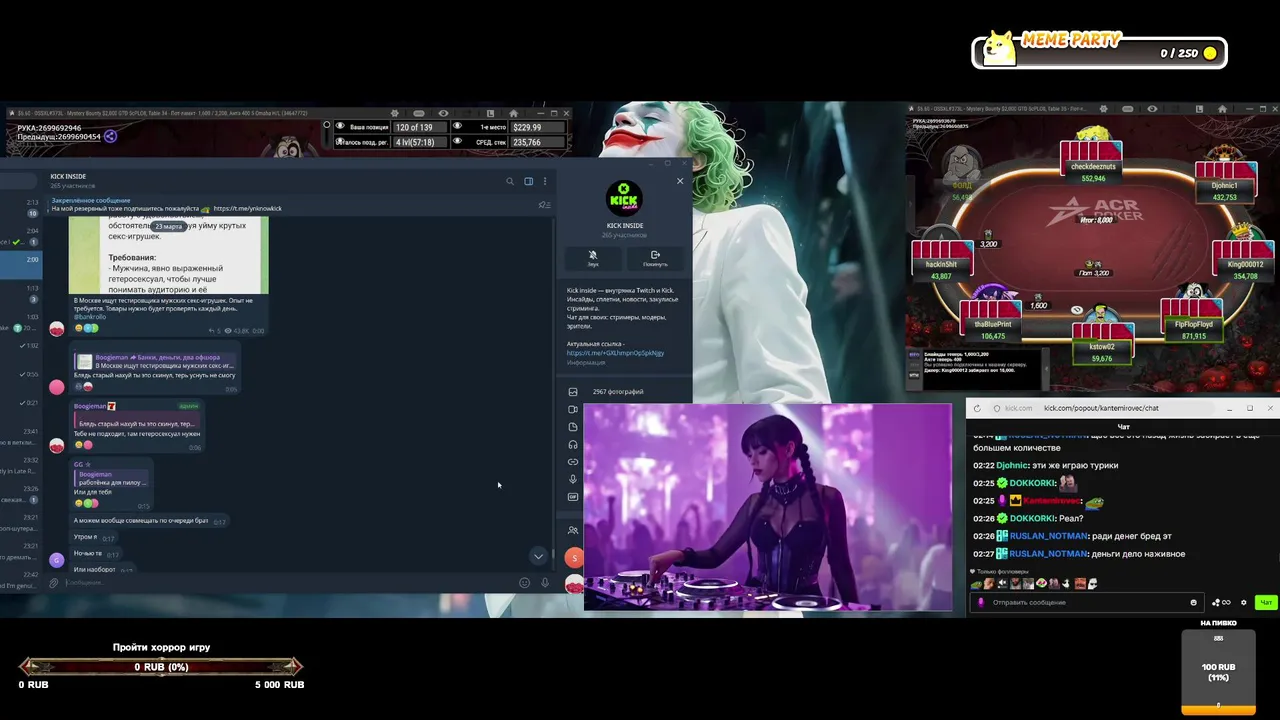Click the attach file paperclip icon
The width and height of the screenshot is (1280, 720).
(x=54, y=583)
